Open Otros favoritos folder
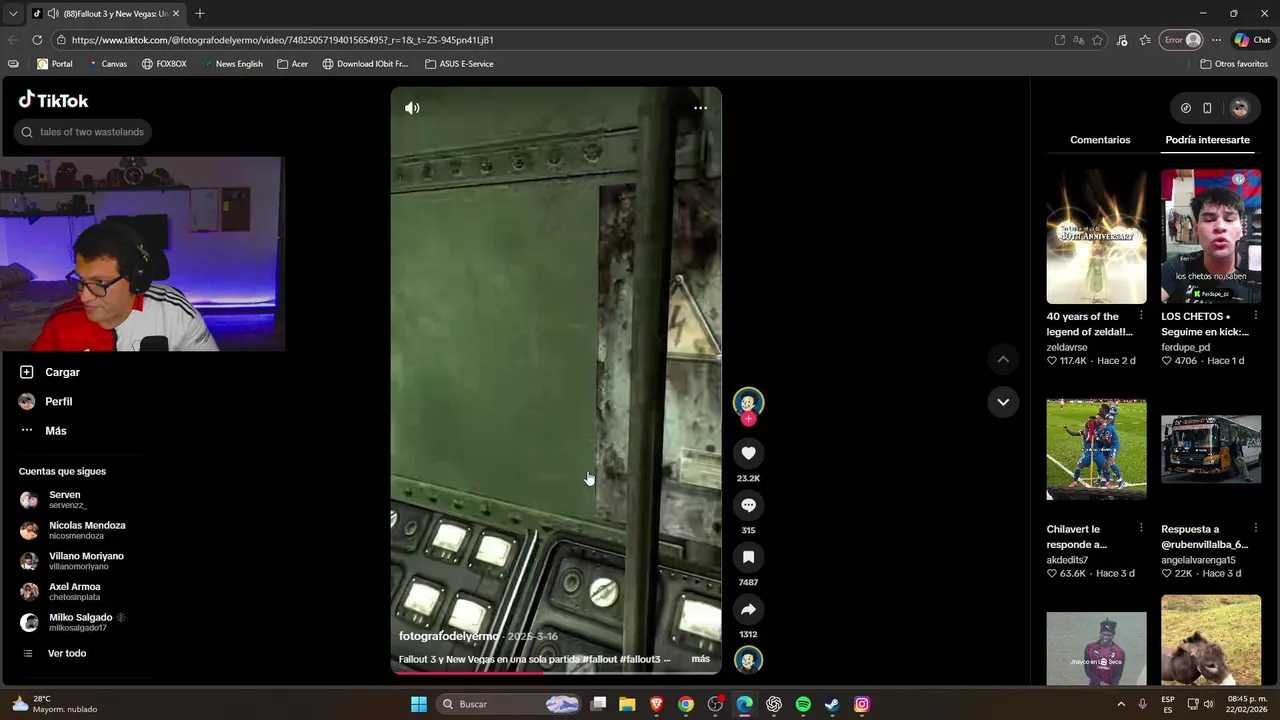This screenshot has width=1280, height=720. [1234, 64]
